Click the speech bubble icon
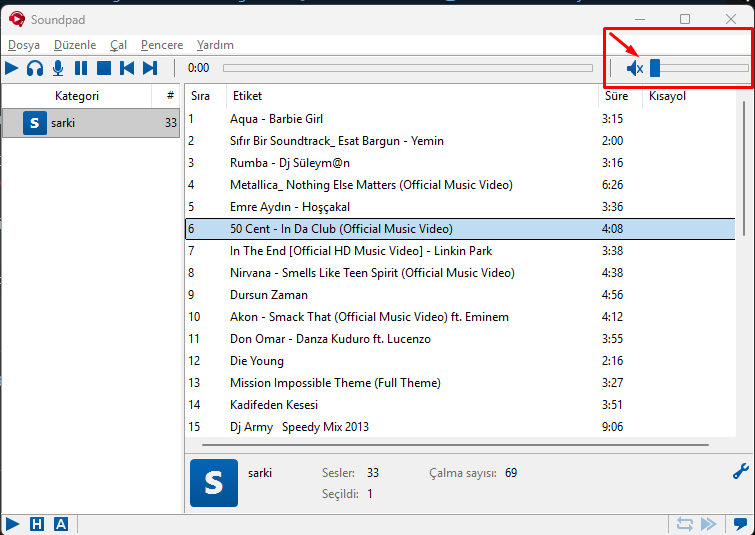755x535 pixels. (x=741, y=524)
